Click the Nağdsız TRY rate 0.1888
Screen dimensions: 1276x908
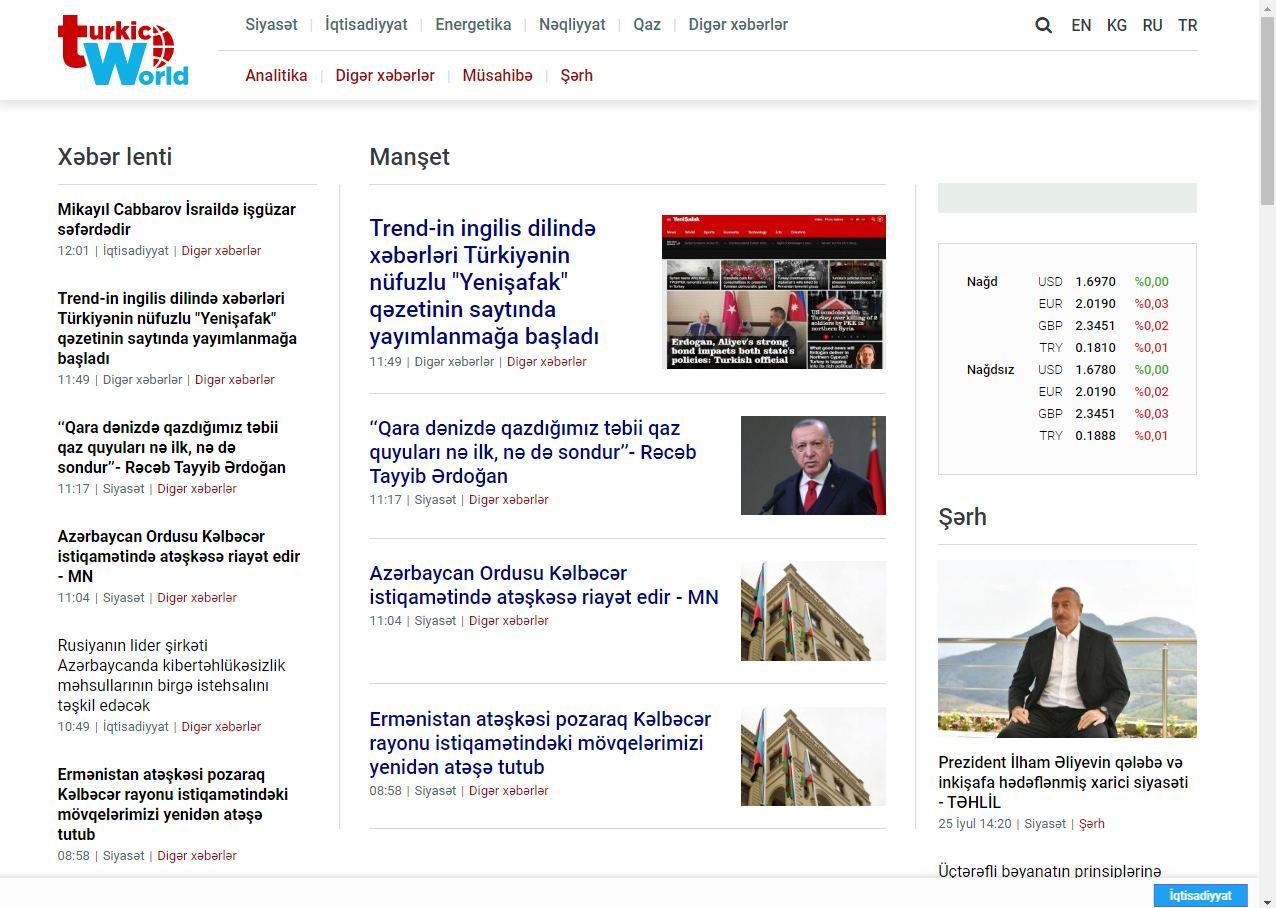click(1095, 436)
